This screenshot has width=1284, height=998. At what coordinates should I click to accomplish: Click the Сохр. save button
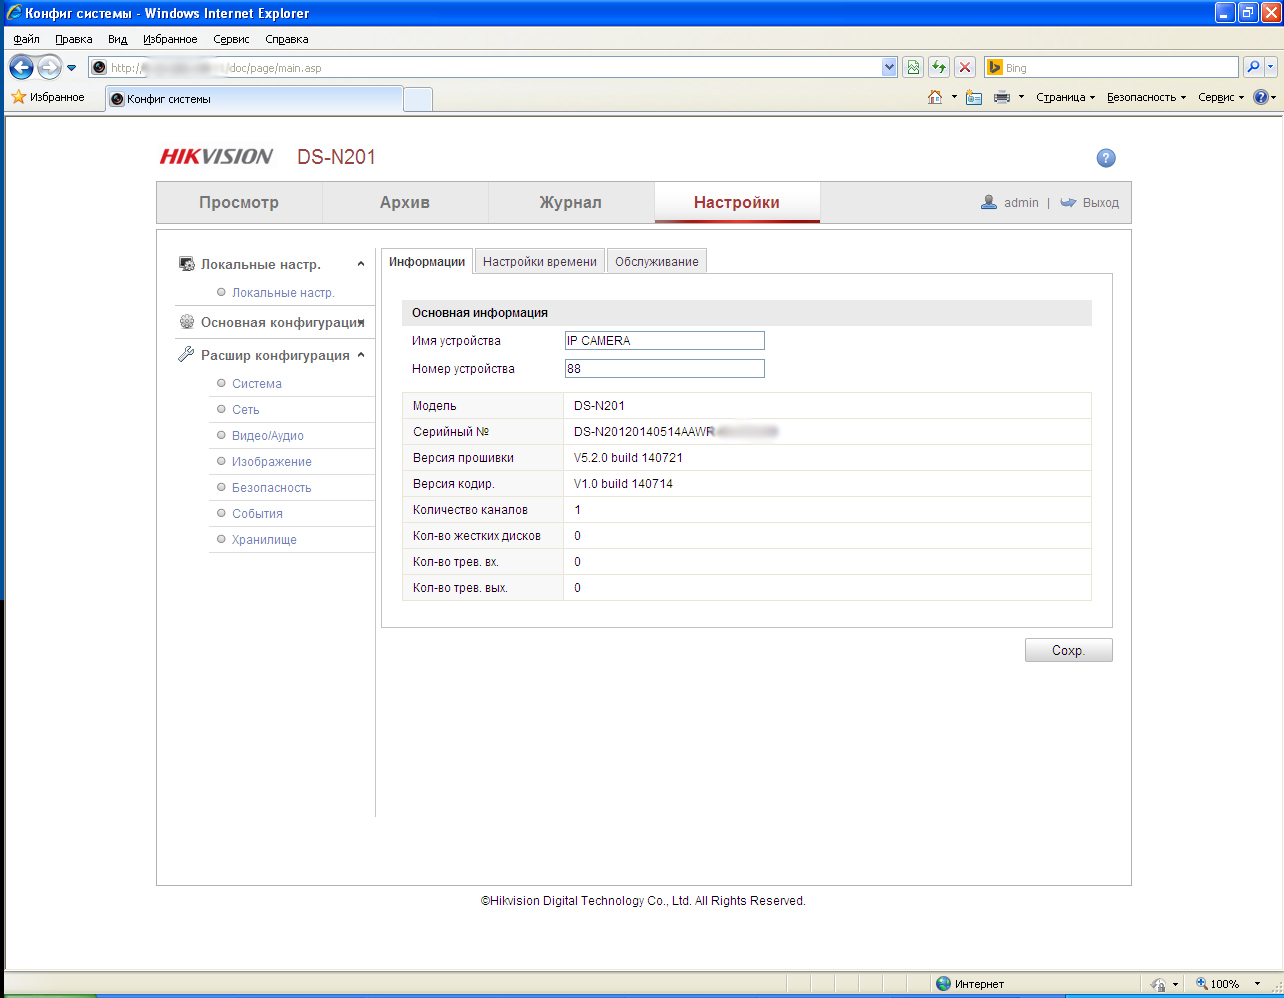coord(1068,650)
